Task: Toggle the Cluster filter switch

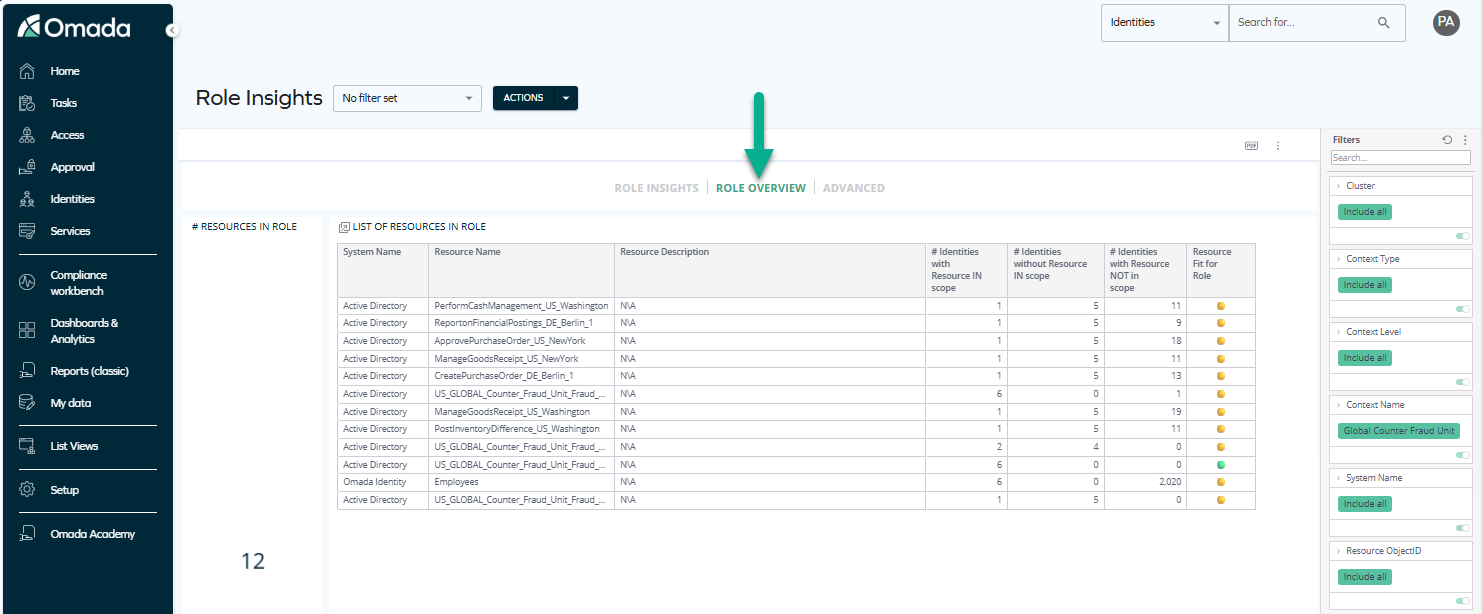Action: (x=1463, y=236)
